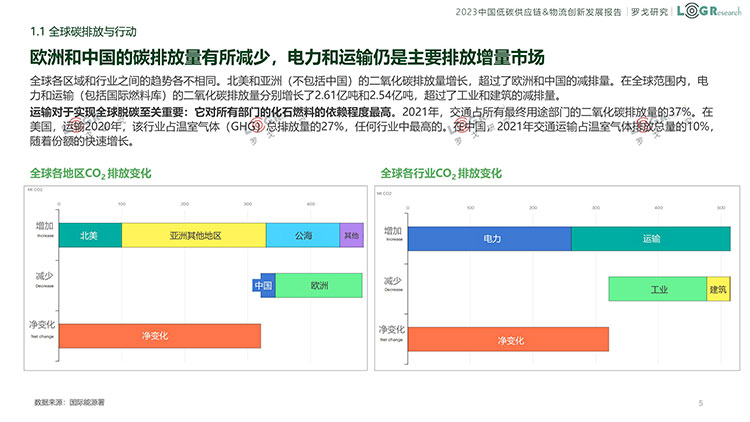Click the page number 5
The height and width of the screenshot is (422, 750).
pos(700,403)
